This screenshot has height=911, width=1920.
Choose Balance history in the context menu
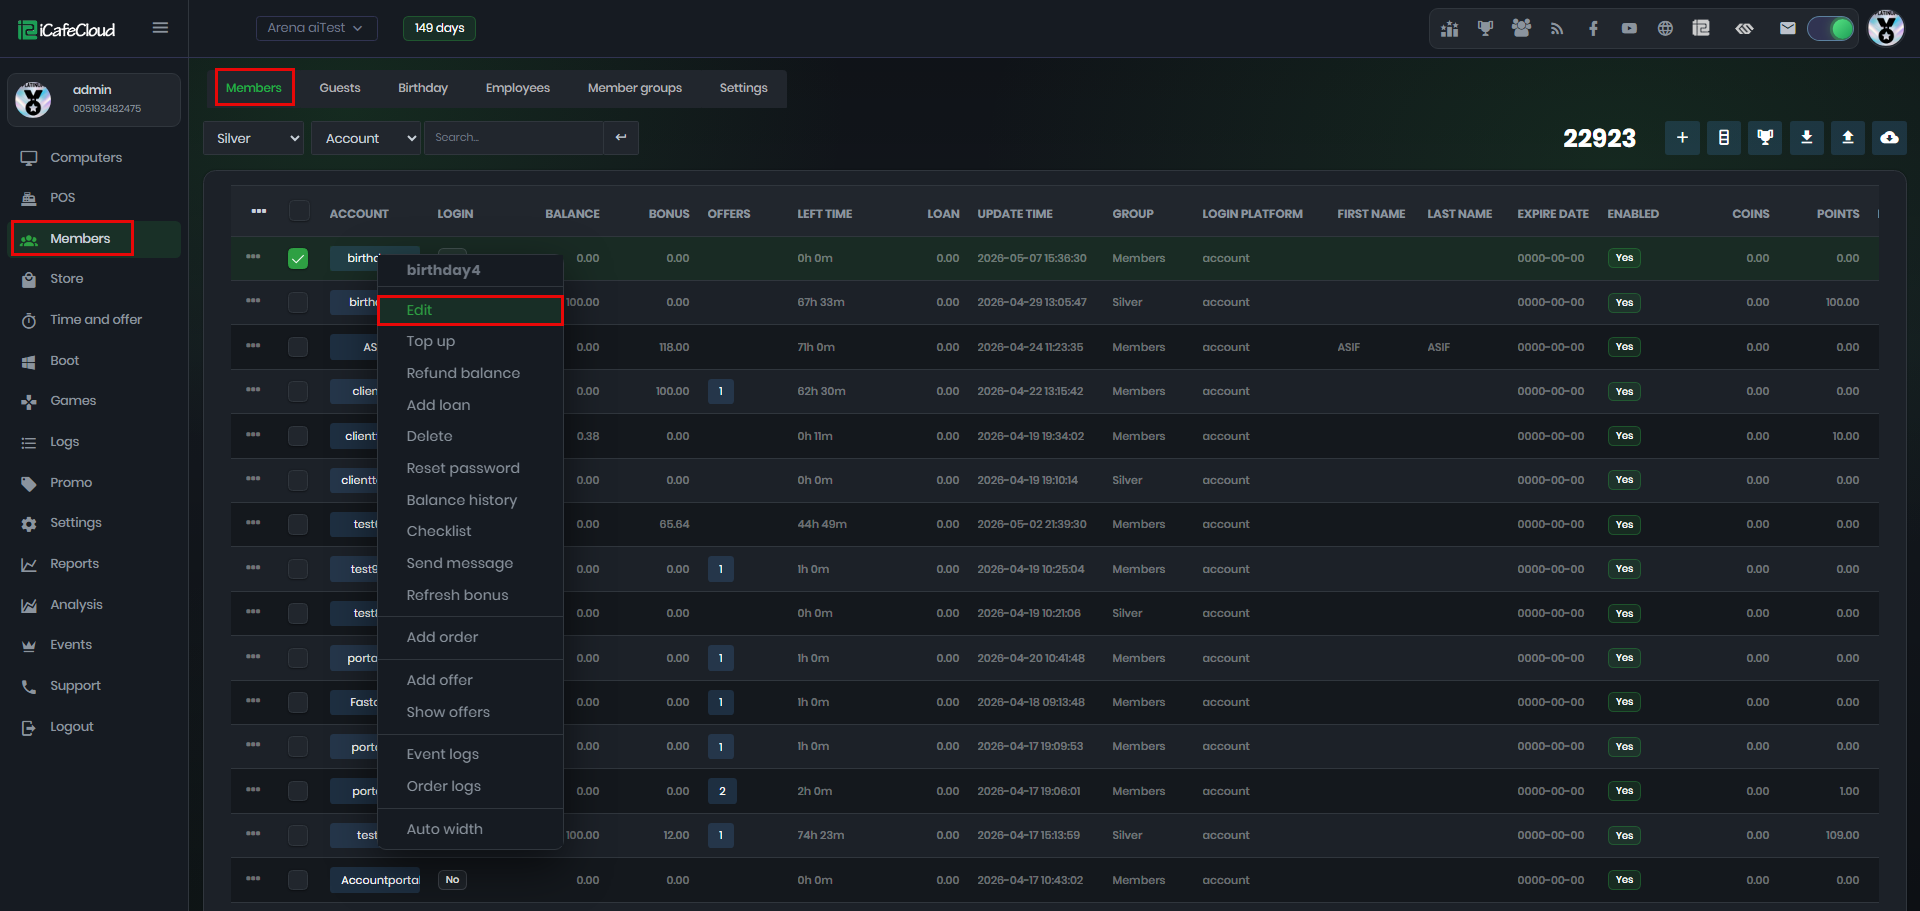[470, 500]
